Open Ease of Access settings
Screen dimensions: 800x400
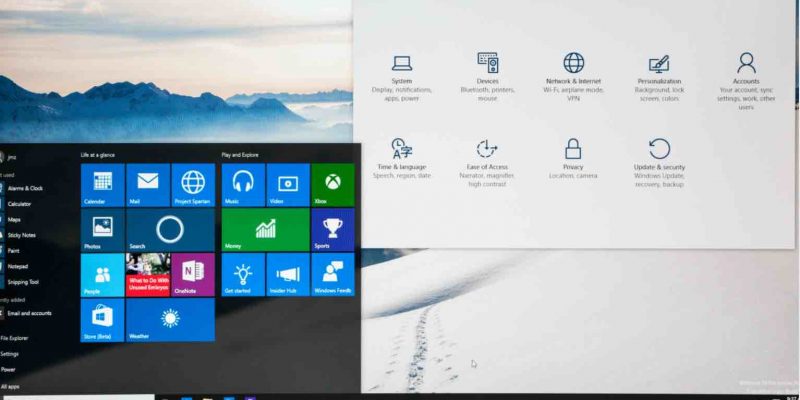487,162
